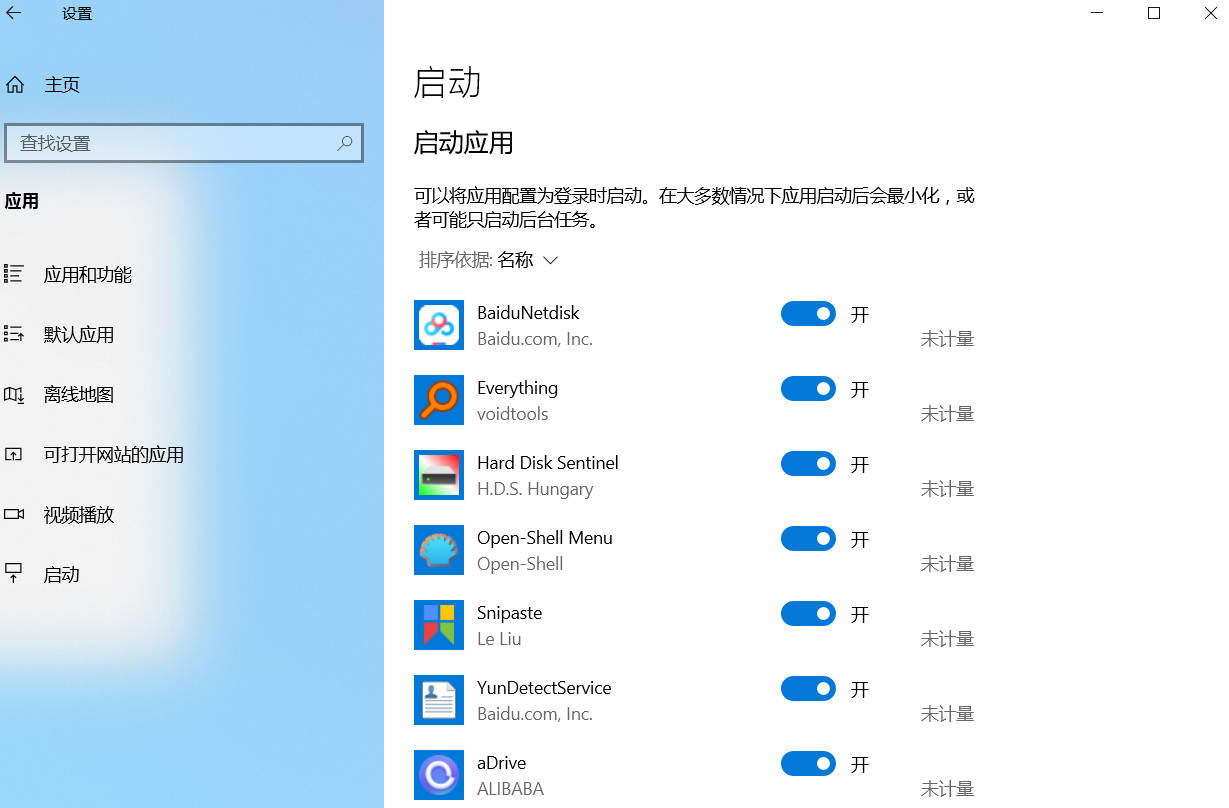Viewport: 1229px width, 808px height.
Task: Maximize the Settings window
Action: tap(1154, 14)
